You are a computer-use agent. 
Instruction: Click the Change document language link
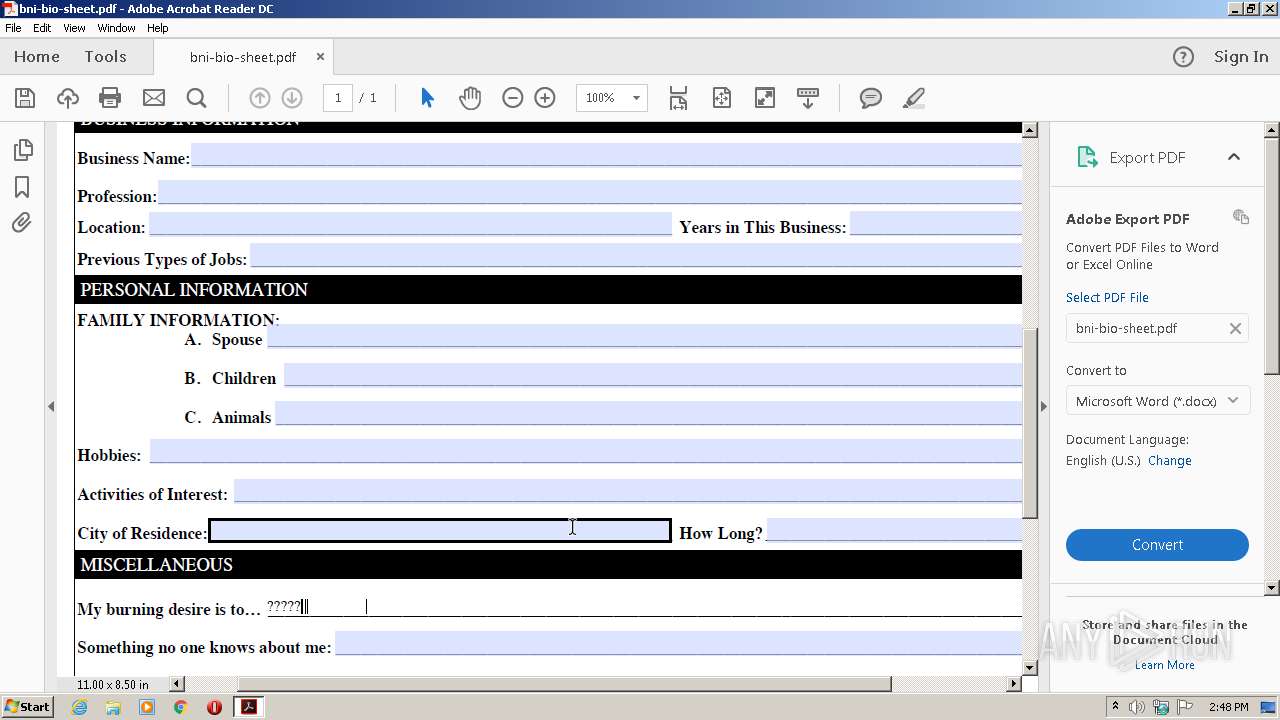click(x=1169, y=461)
